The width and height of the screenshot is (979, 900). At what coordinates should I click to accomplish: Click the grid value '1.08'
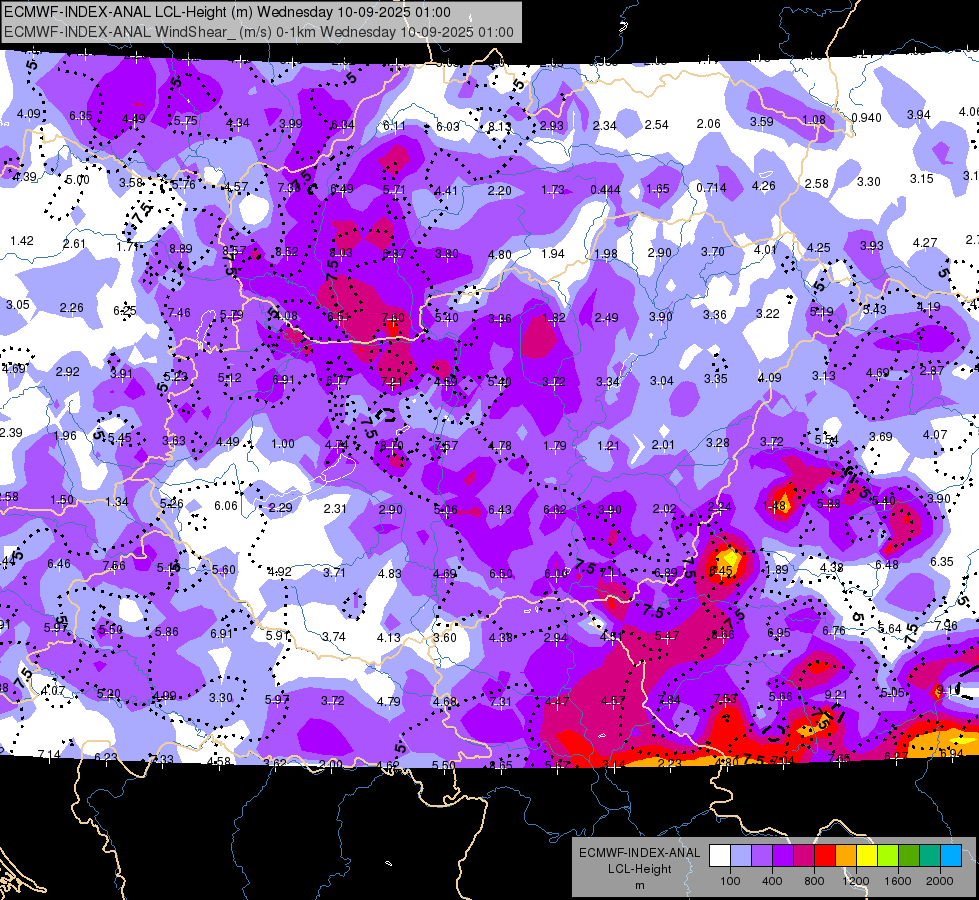[x=814, y=120]
